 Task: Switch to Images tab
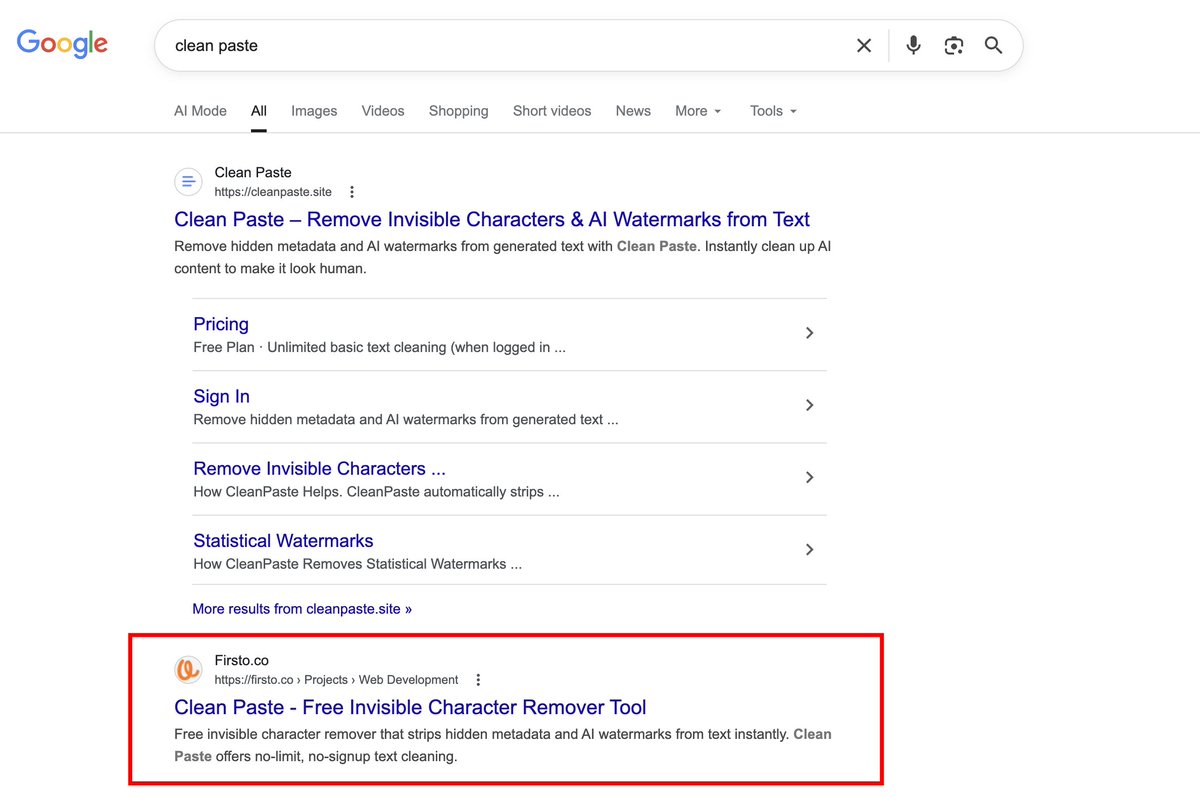pos(314,111)
